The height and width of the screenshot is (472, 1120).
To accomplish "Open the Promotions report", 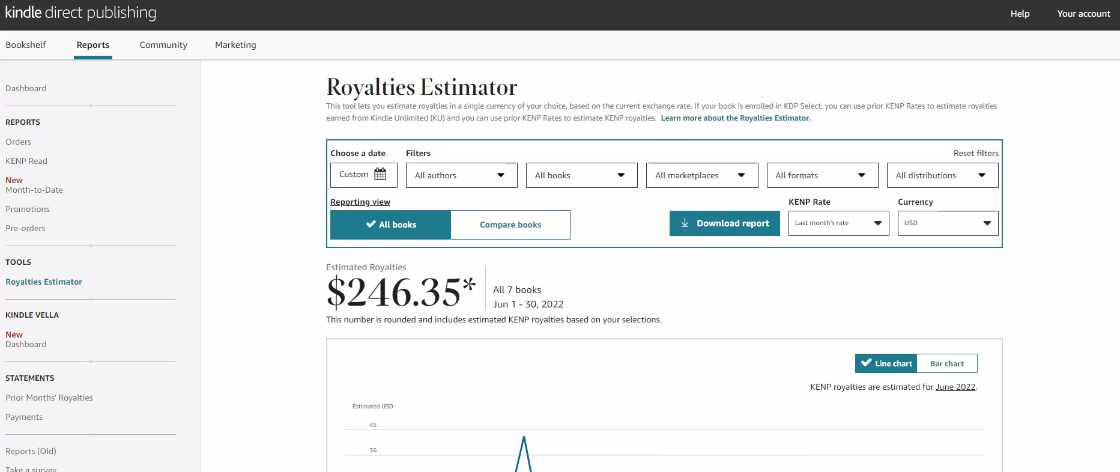I will (27, 209).
